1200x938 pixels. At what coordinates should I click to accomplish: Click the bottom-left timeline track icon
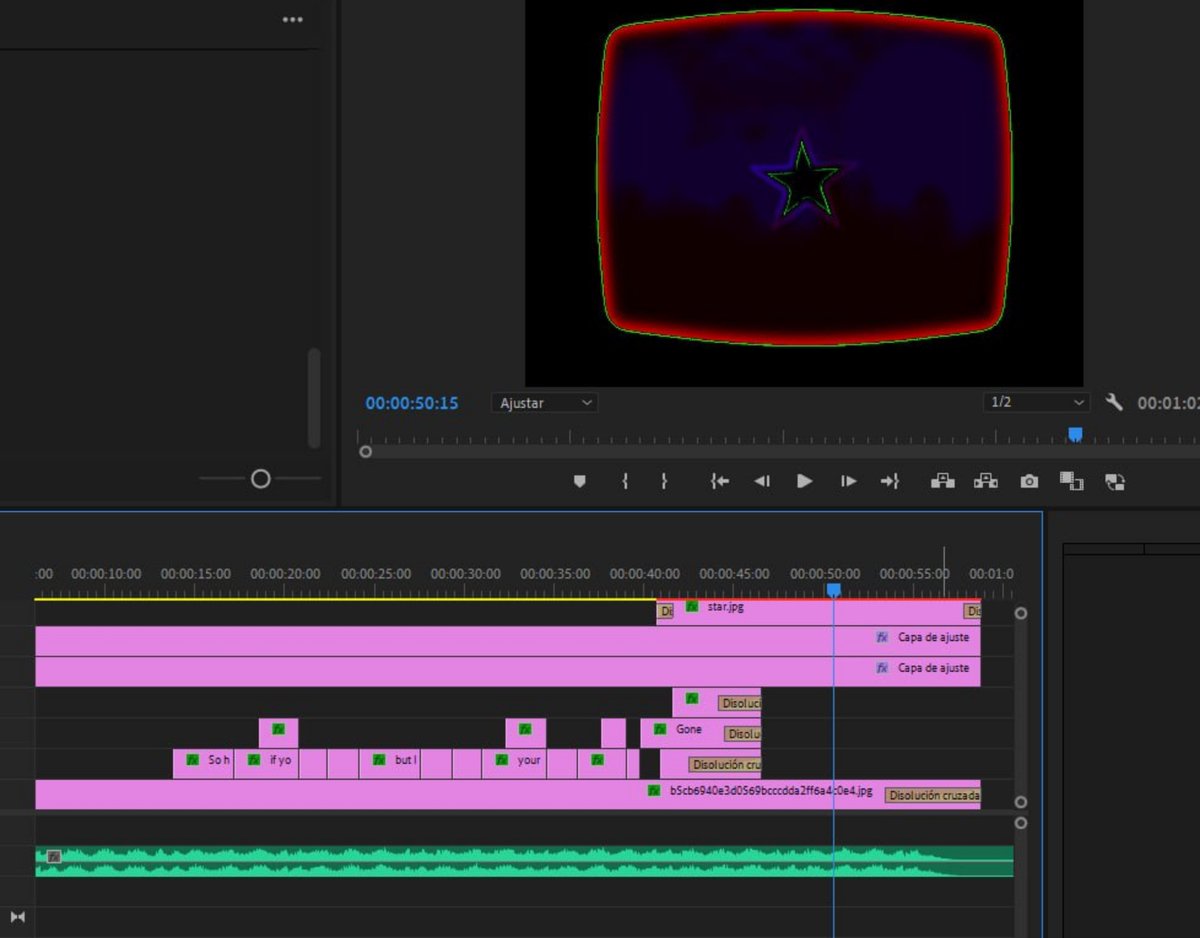click(17, 917)
